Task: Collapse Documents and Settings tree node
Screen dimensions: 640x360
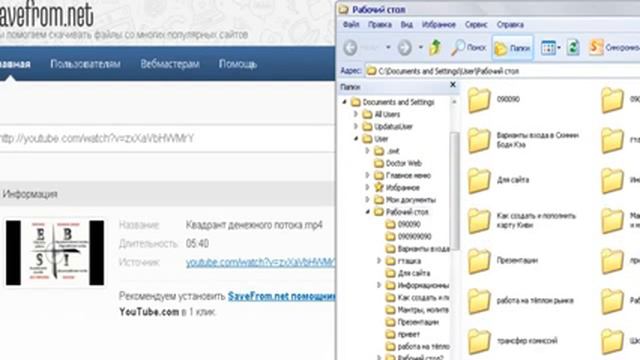Action: [x=344, y=102]
